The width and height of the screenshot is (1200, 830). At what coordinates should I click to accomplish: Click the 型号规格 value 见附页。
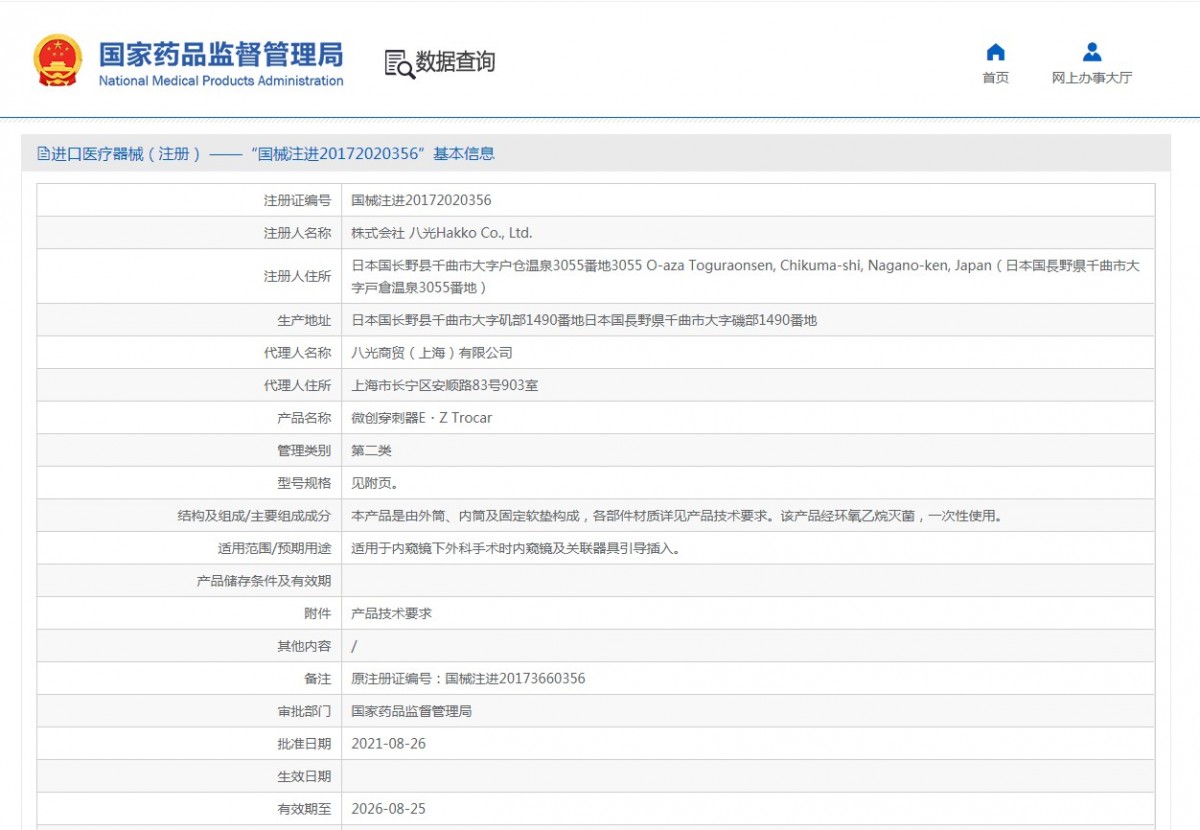point(375,483)
